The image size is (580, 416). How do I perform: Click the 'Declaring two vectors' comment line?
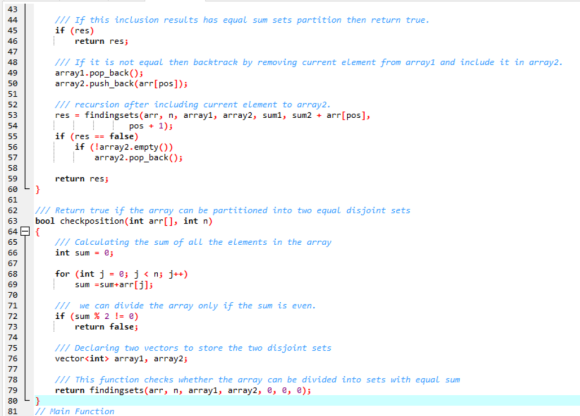[x=193, y=348]
